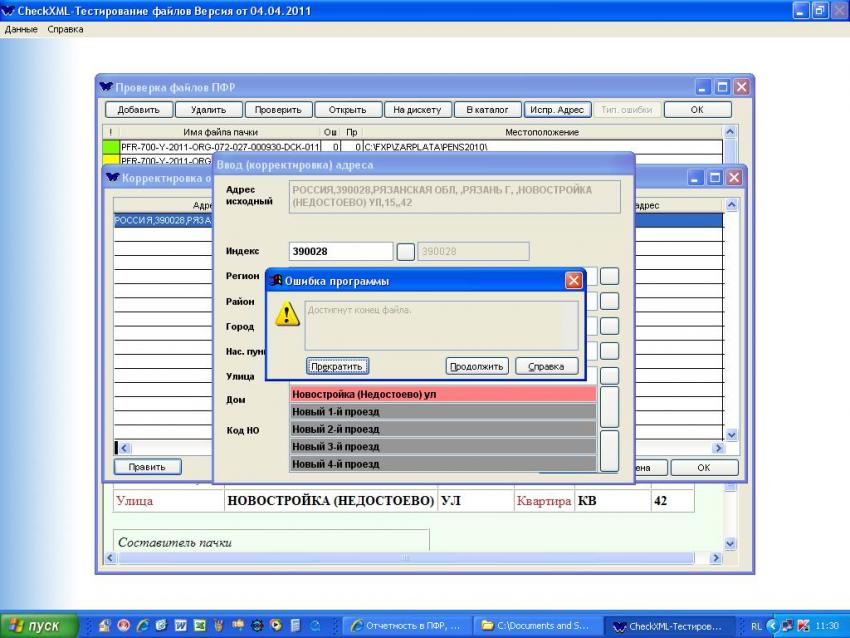The image size is (850, 638).
Task: Click the warning icon in the error dialog
Action: tap(288, 315)
